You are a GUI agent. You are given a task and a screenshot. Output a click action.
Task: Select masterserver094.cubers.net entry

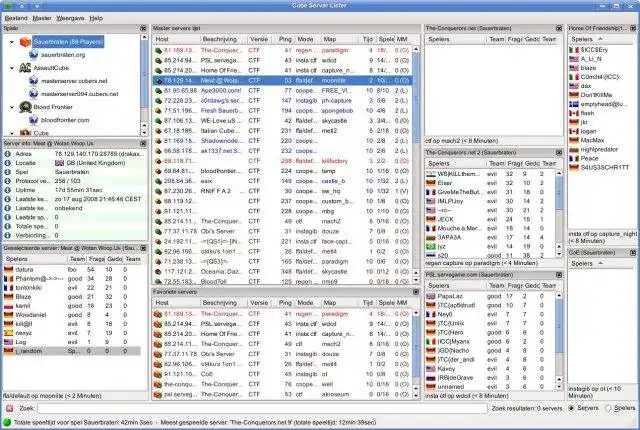tap(80, 94)
